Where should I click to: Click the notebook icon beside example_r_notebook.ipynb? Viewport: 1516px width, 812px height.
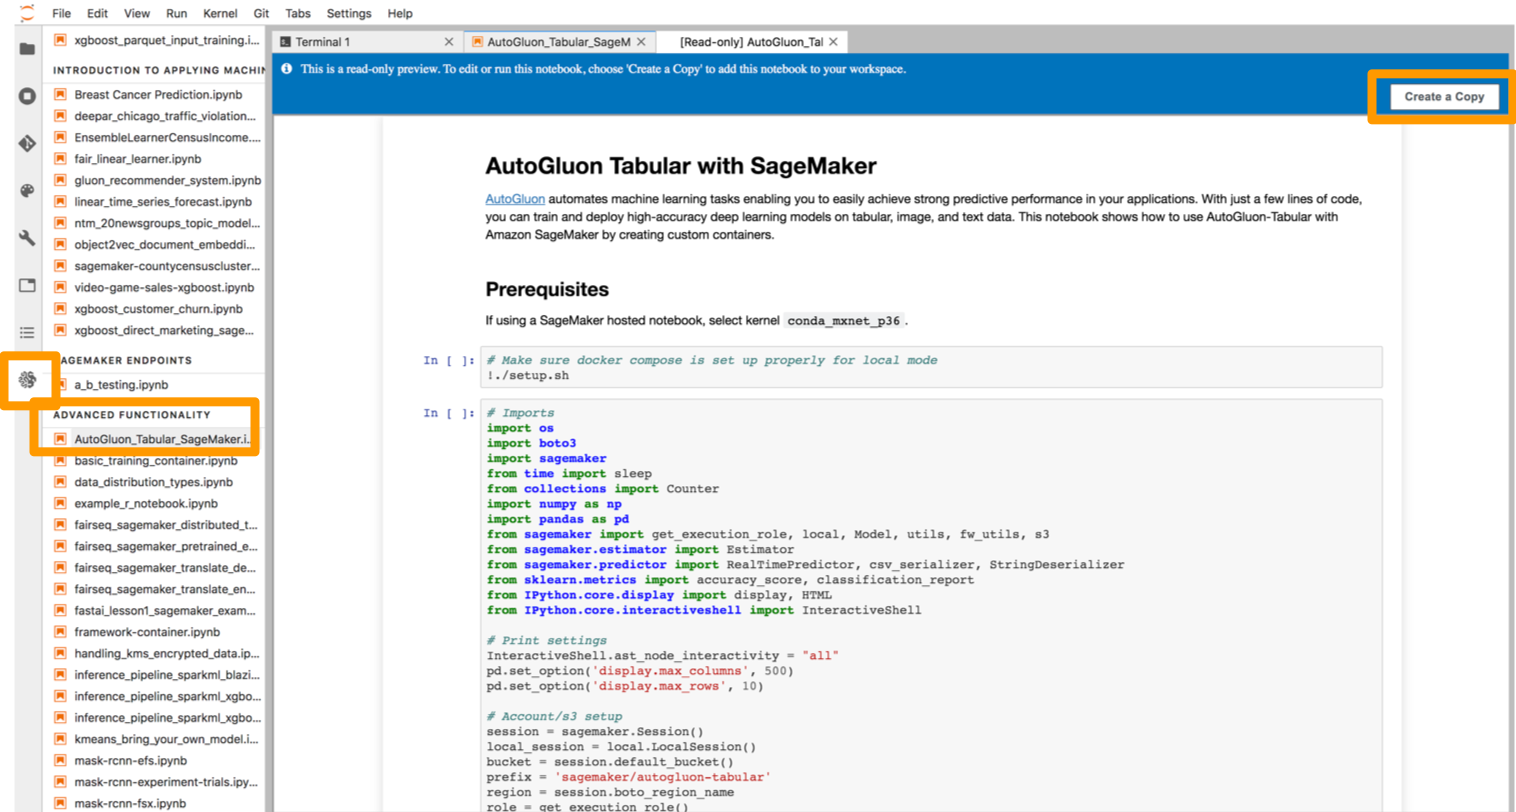(x=60, y=503)
